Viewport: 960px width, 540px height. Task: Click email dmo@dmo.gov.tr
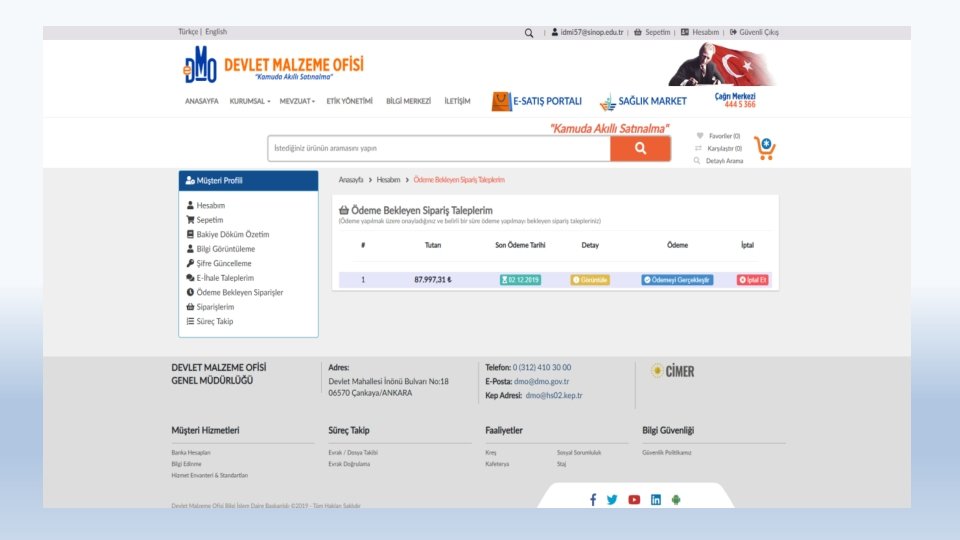(541, 381)
